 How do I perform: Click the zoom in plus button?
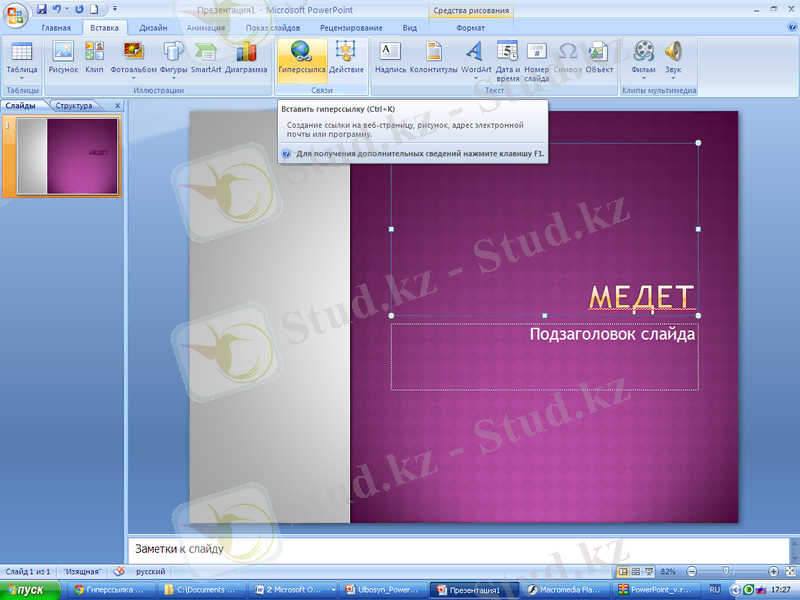tap(773, 571)
